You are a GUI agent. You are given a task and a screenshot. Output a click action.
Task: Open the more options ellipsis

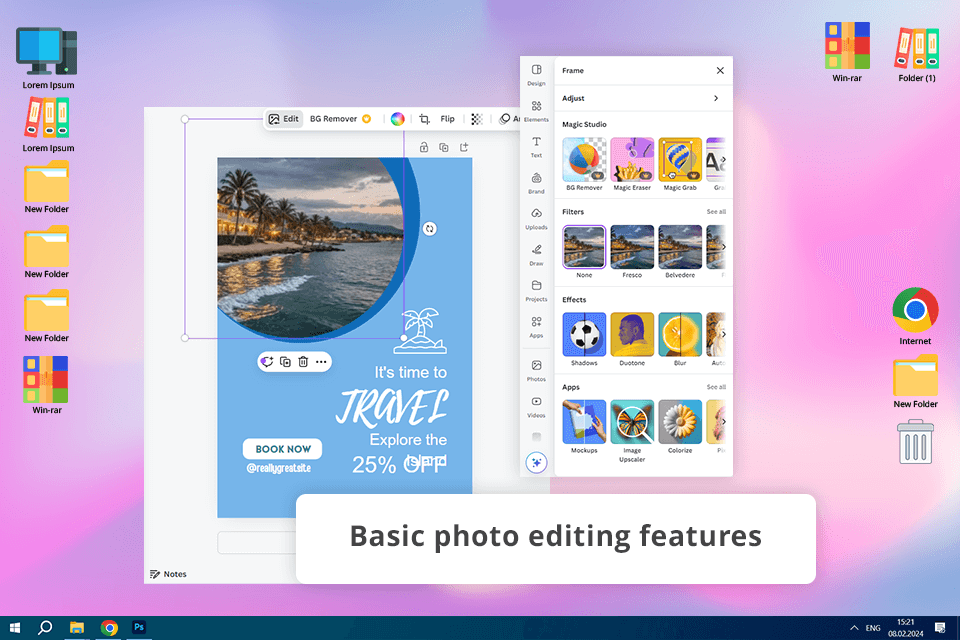(321, 362)
